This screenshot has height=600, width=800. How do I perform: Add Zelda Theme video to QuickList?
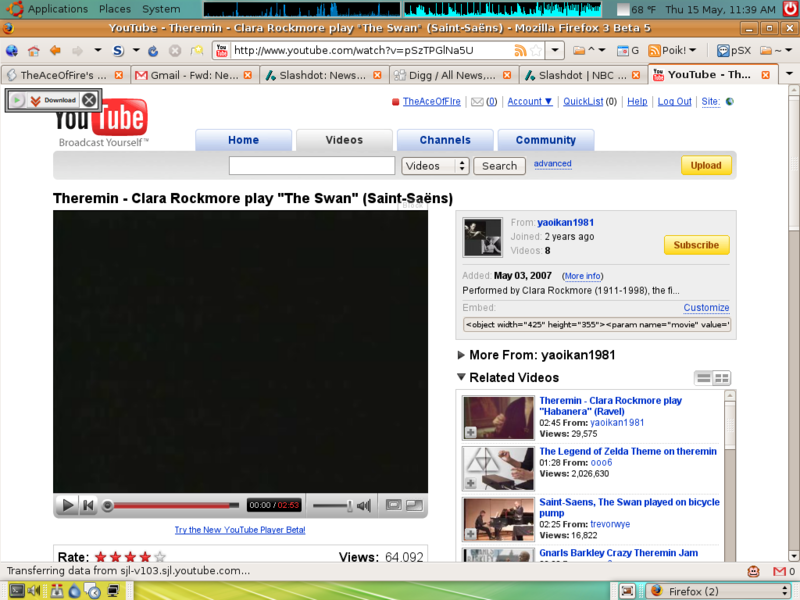470,483
